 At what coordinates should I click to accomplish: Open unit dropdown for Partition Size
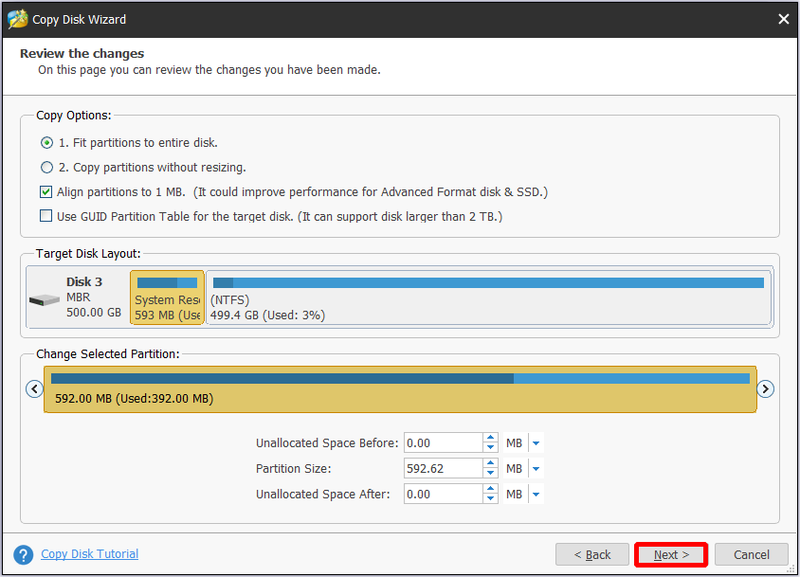click(536, 469)
